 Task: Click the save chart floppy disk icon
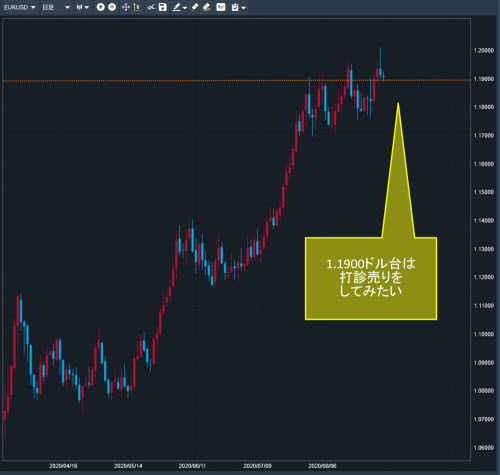pos(163,7)
